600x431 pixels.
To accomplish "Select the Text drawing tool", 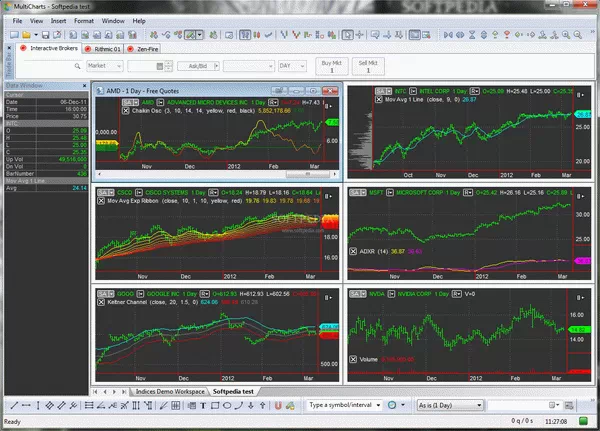I will click(x=203, y=405).
